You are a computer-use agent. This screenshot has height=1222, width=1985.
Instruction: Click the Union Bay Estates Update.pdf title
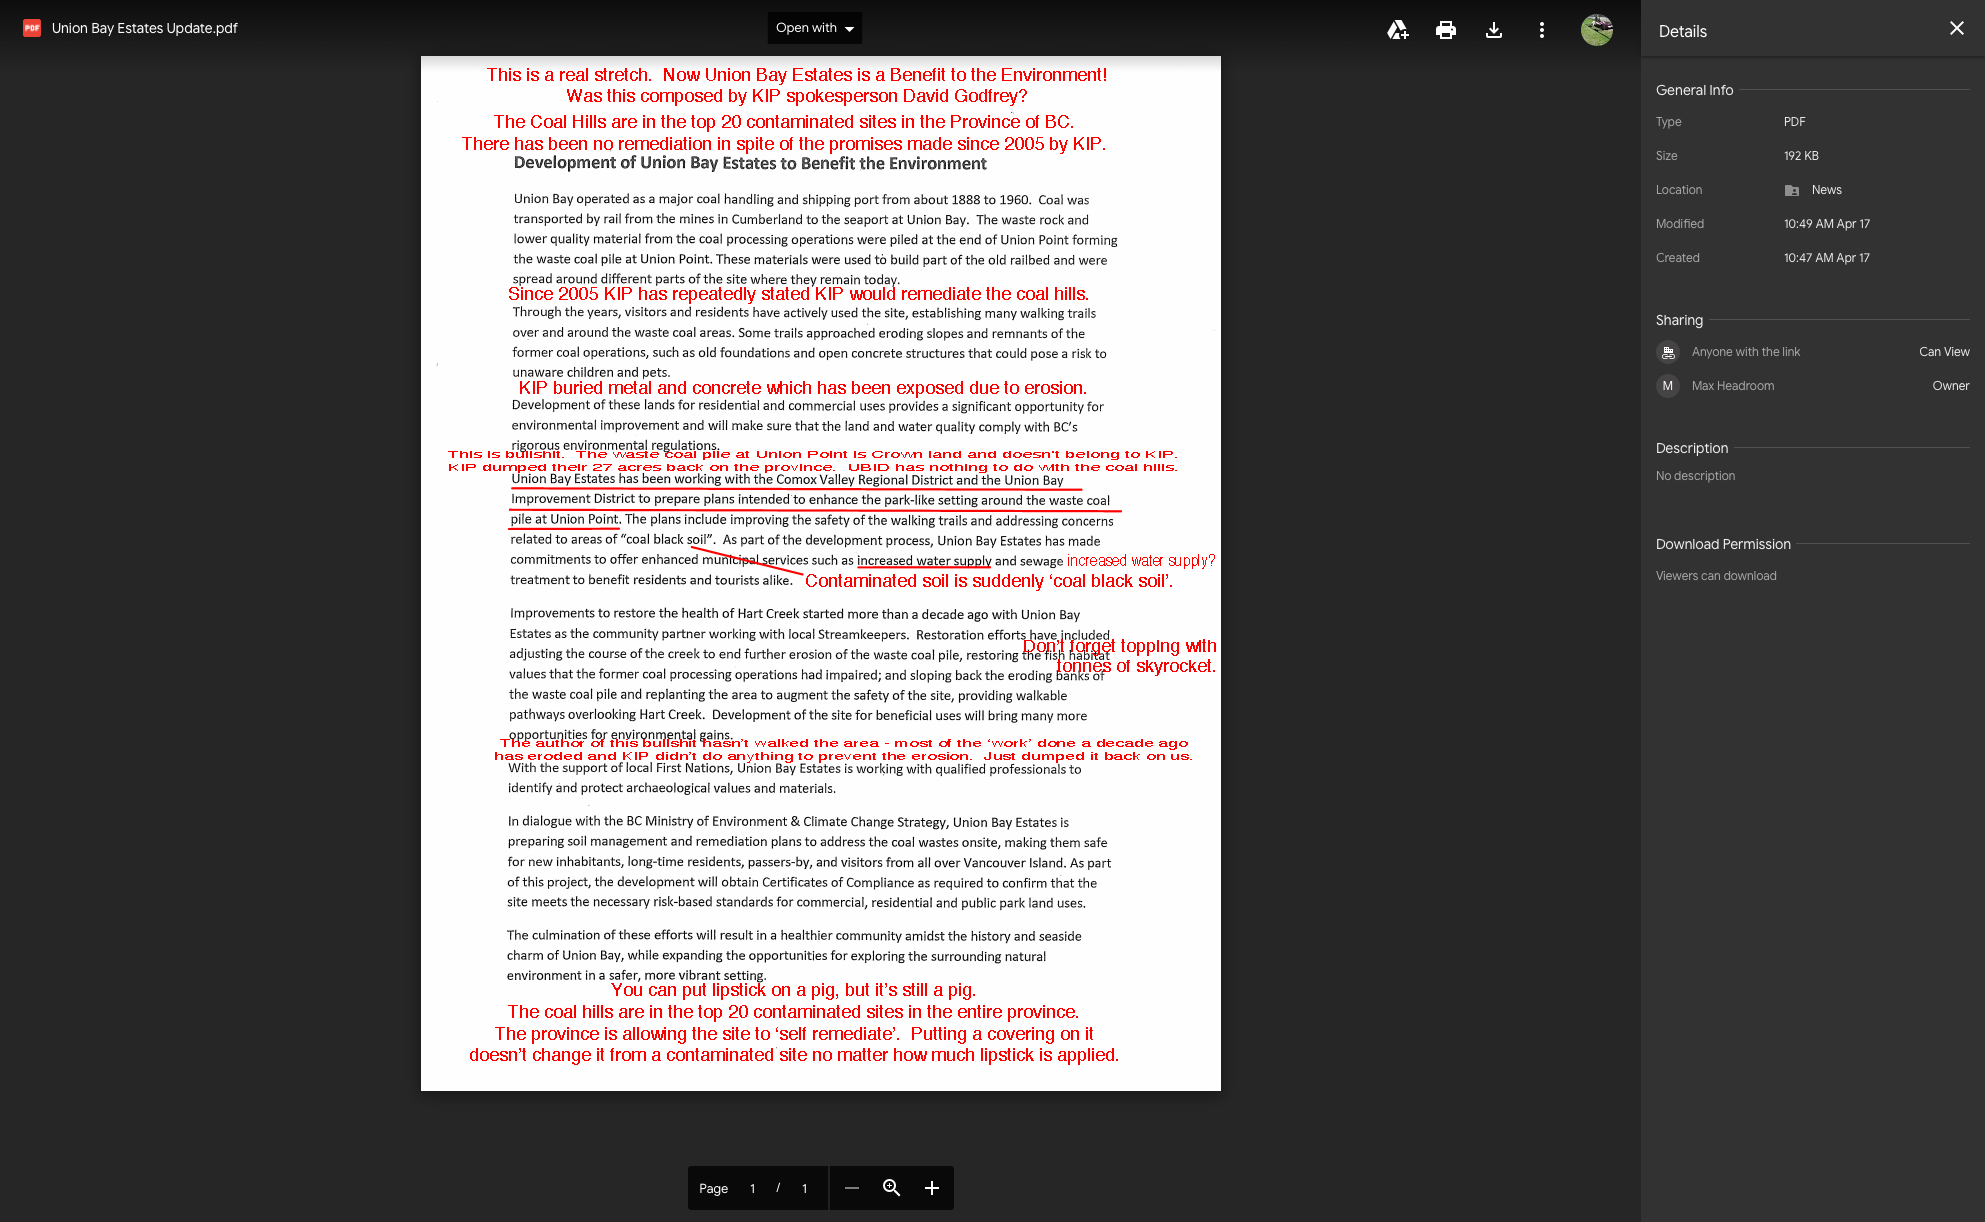tap(145, 28)
